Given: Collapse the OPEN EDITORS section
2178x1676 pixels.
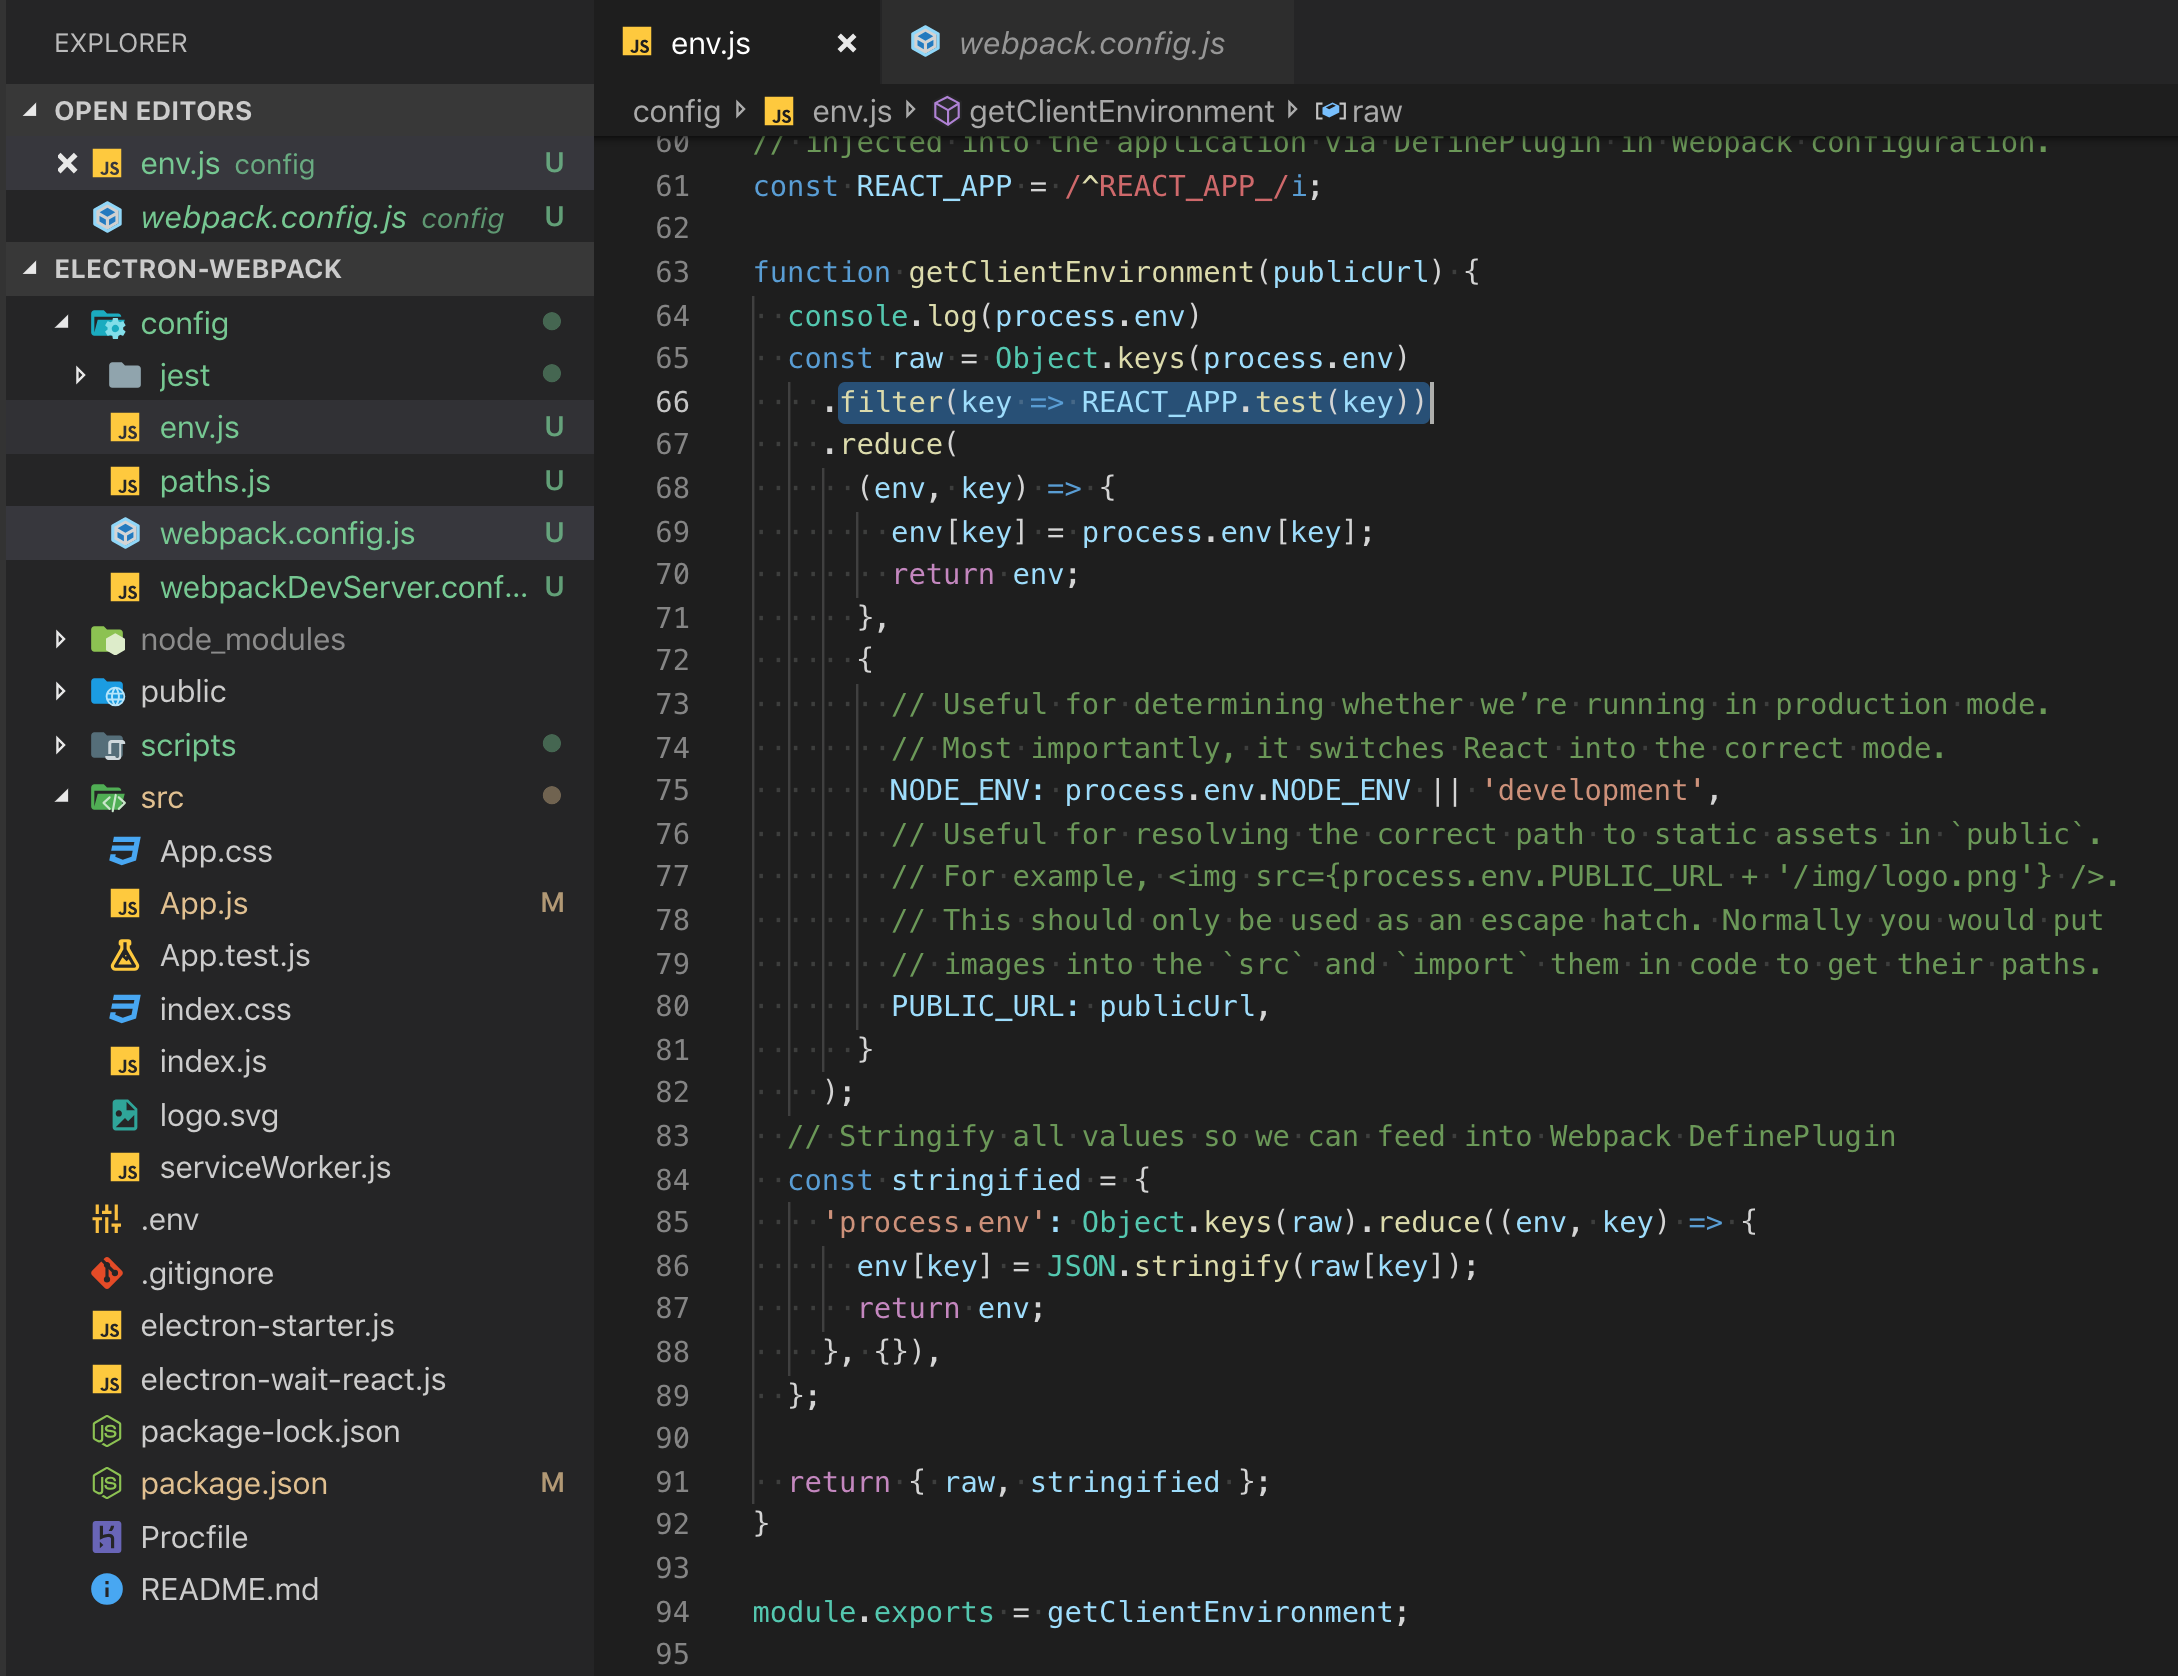Looking at the screenshot, I should (x=30, y=111).
